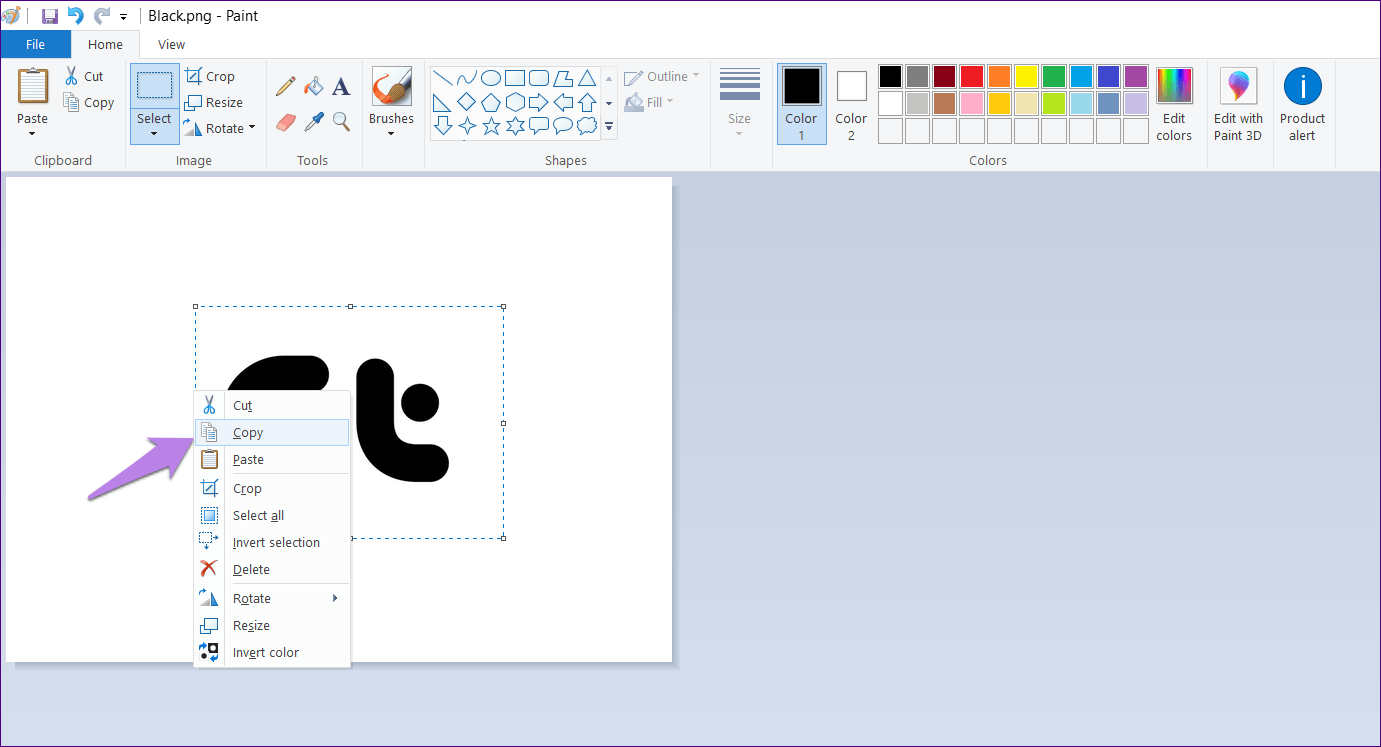Click the Save icon in title bar
The height and width of the screenshot is (747, 1381).
tap(49, 16)
